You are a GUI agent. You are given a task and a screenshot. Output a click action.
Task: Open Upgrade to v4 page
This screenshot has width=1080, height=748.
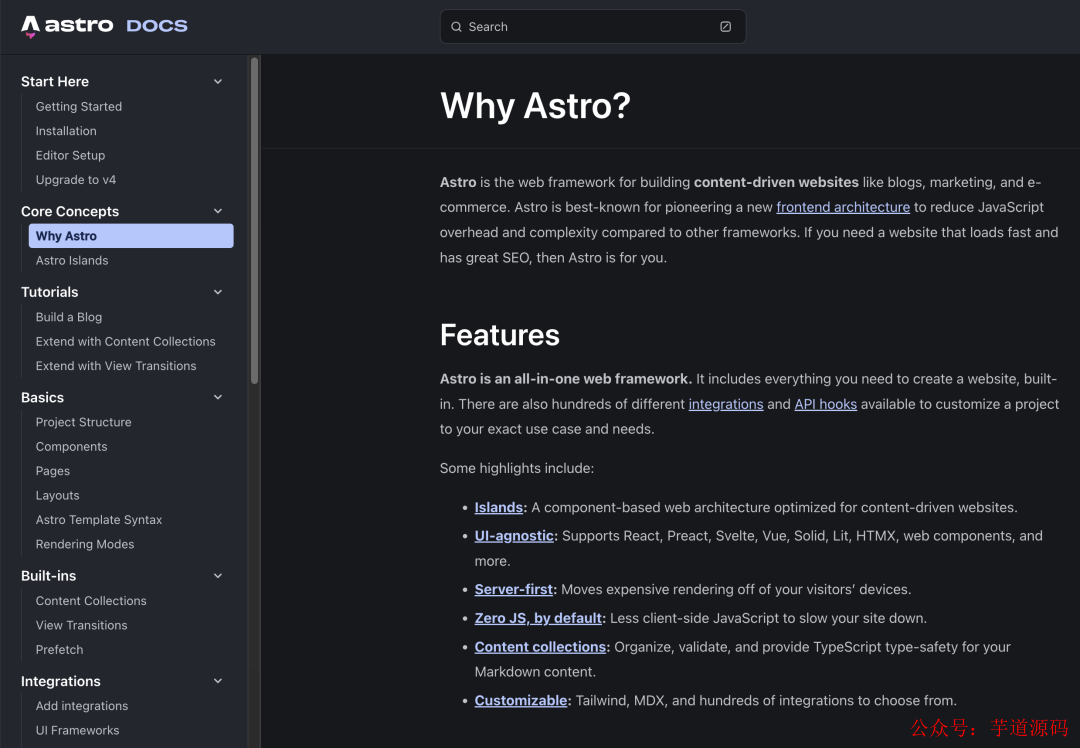(x=76, y=180)
